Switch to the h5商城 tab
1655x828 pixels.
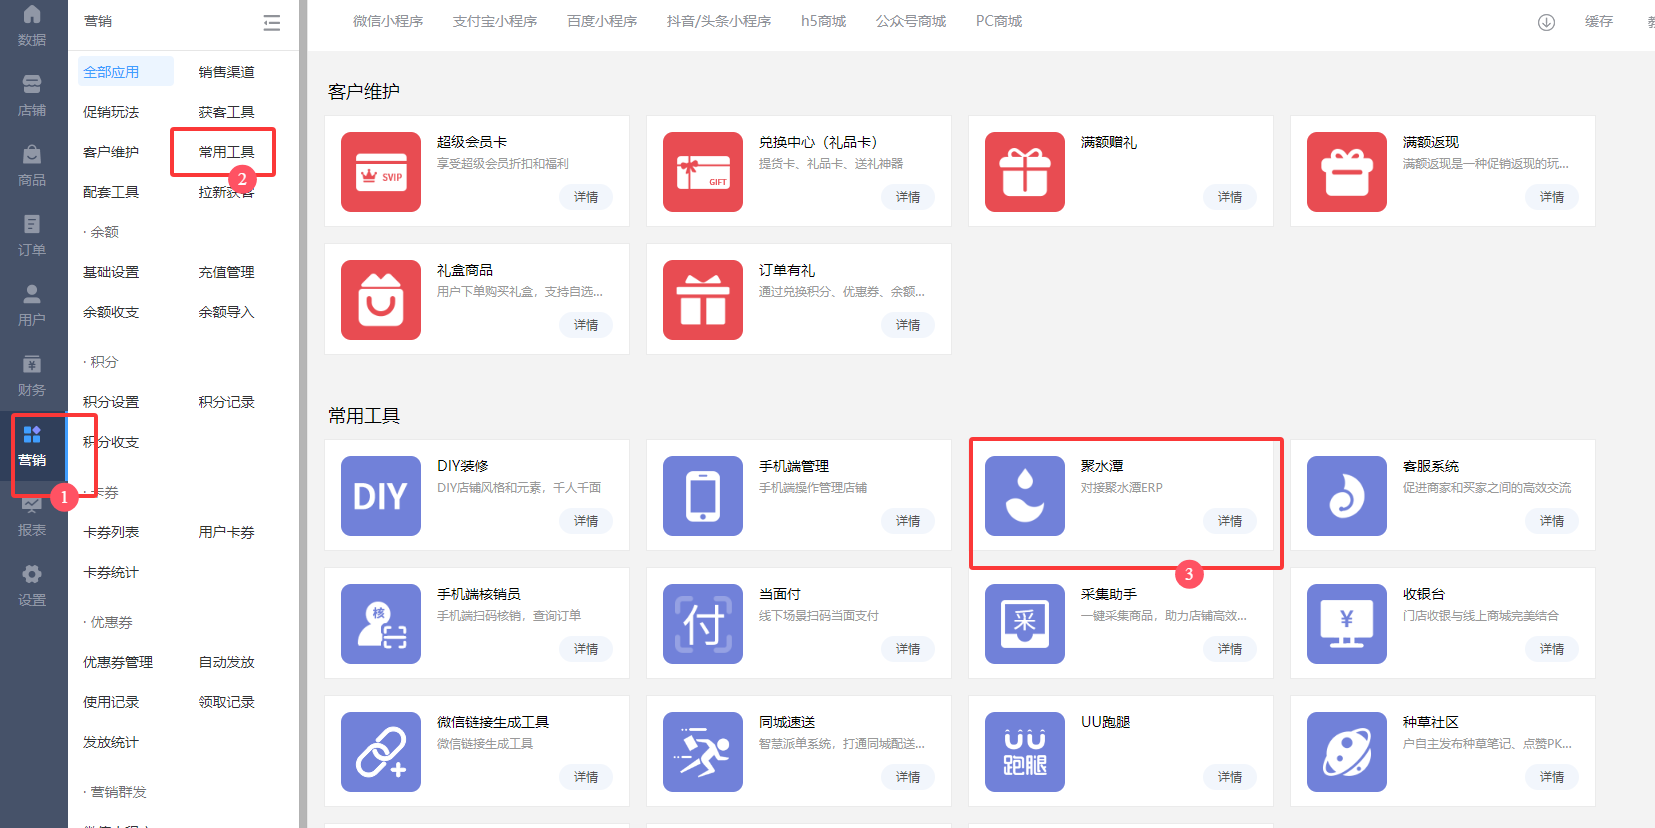823,21
